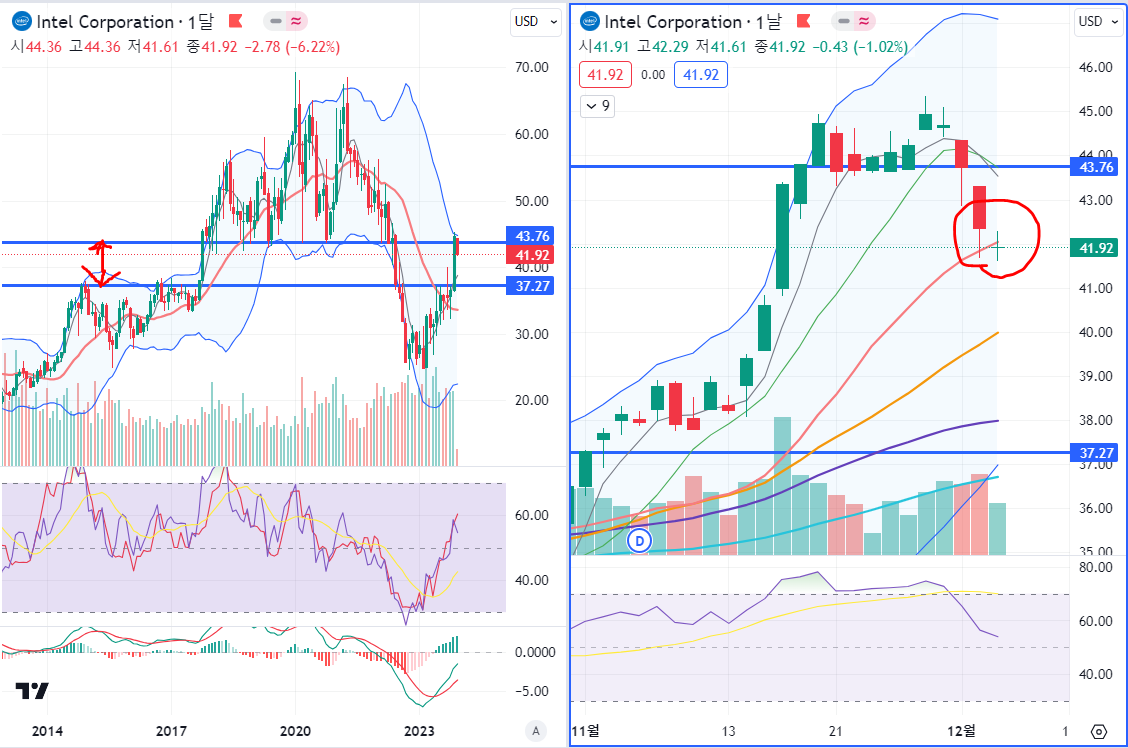Click the 43.76 price label on daily chart
The height and width of the screenshot is (748, 1128).
coord(1096,168)
